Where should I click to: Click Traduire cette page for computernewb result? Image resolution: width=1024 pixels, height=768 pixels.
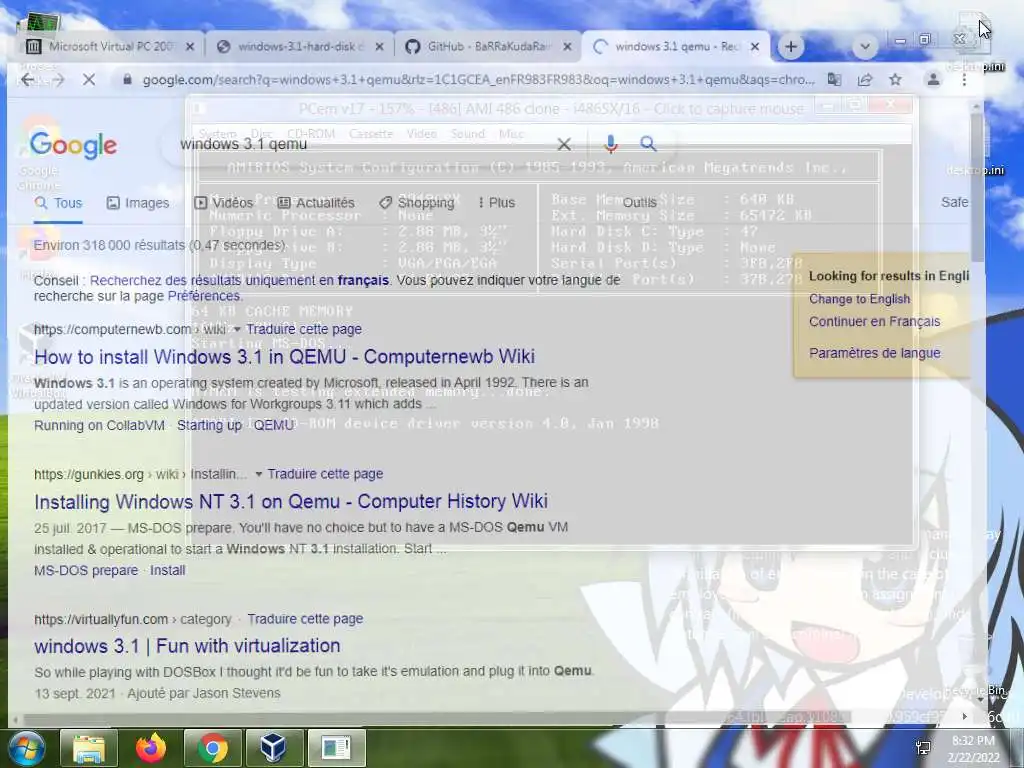click(x=304, y=329)
